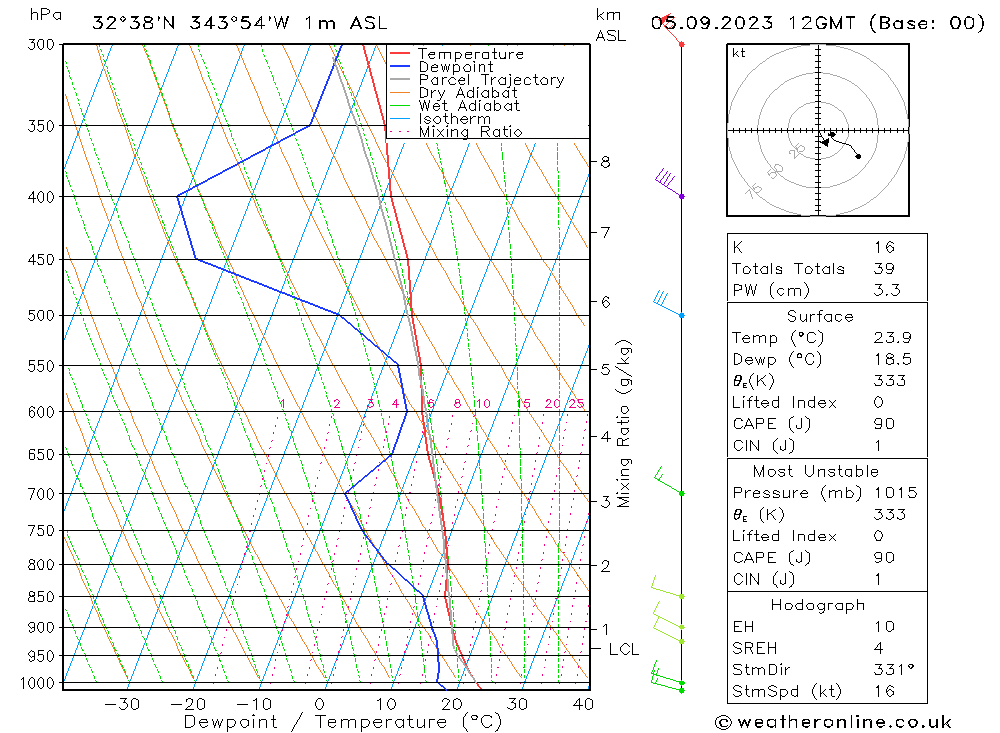The width and height of the screenshot is (1000, 733).
Task: Click the 850 hPa pressure label
Action: (41, 597)
